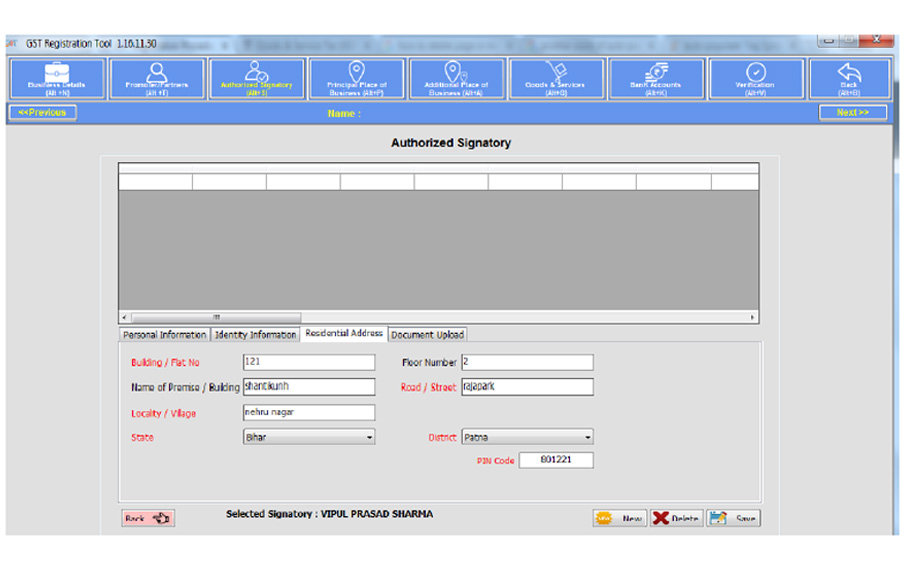
Task: Switch to Personal Information tab
Action: [164, 335]
